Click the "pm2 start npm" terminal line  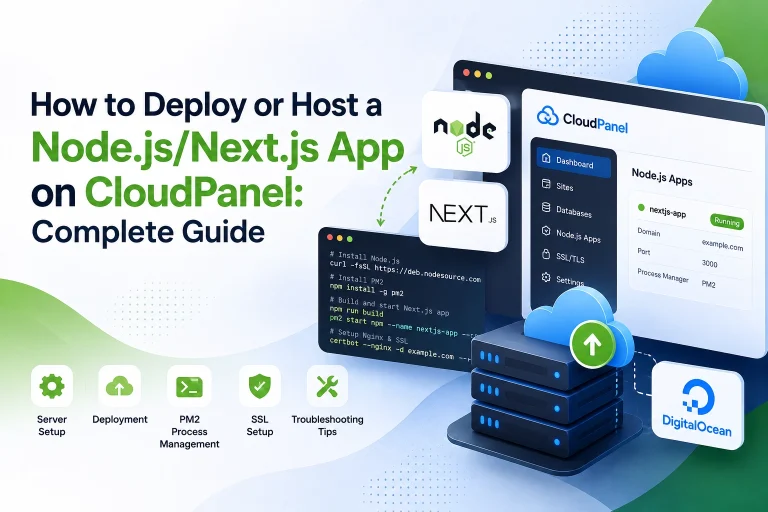(x=403, y=326)
